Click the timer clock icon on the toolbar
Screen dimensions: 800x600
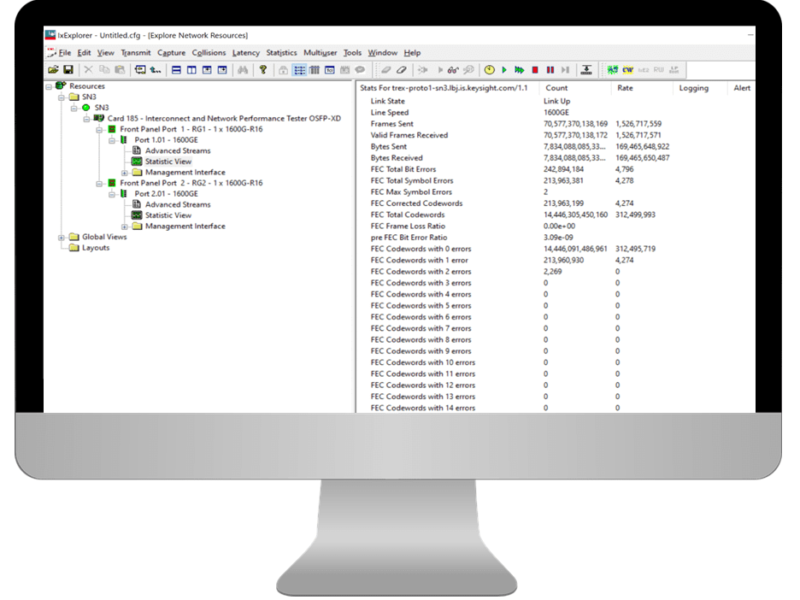490,70
